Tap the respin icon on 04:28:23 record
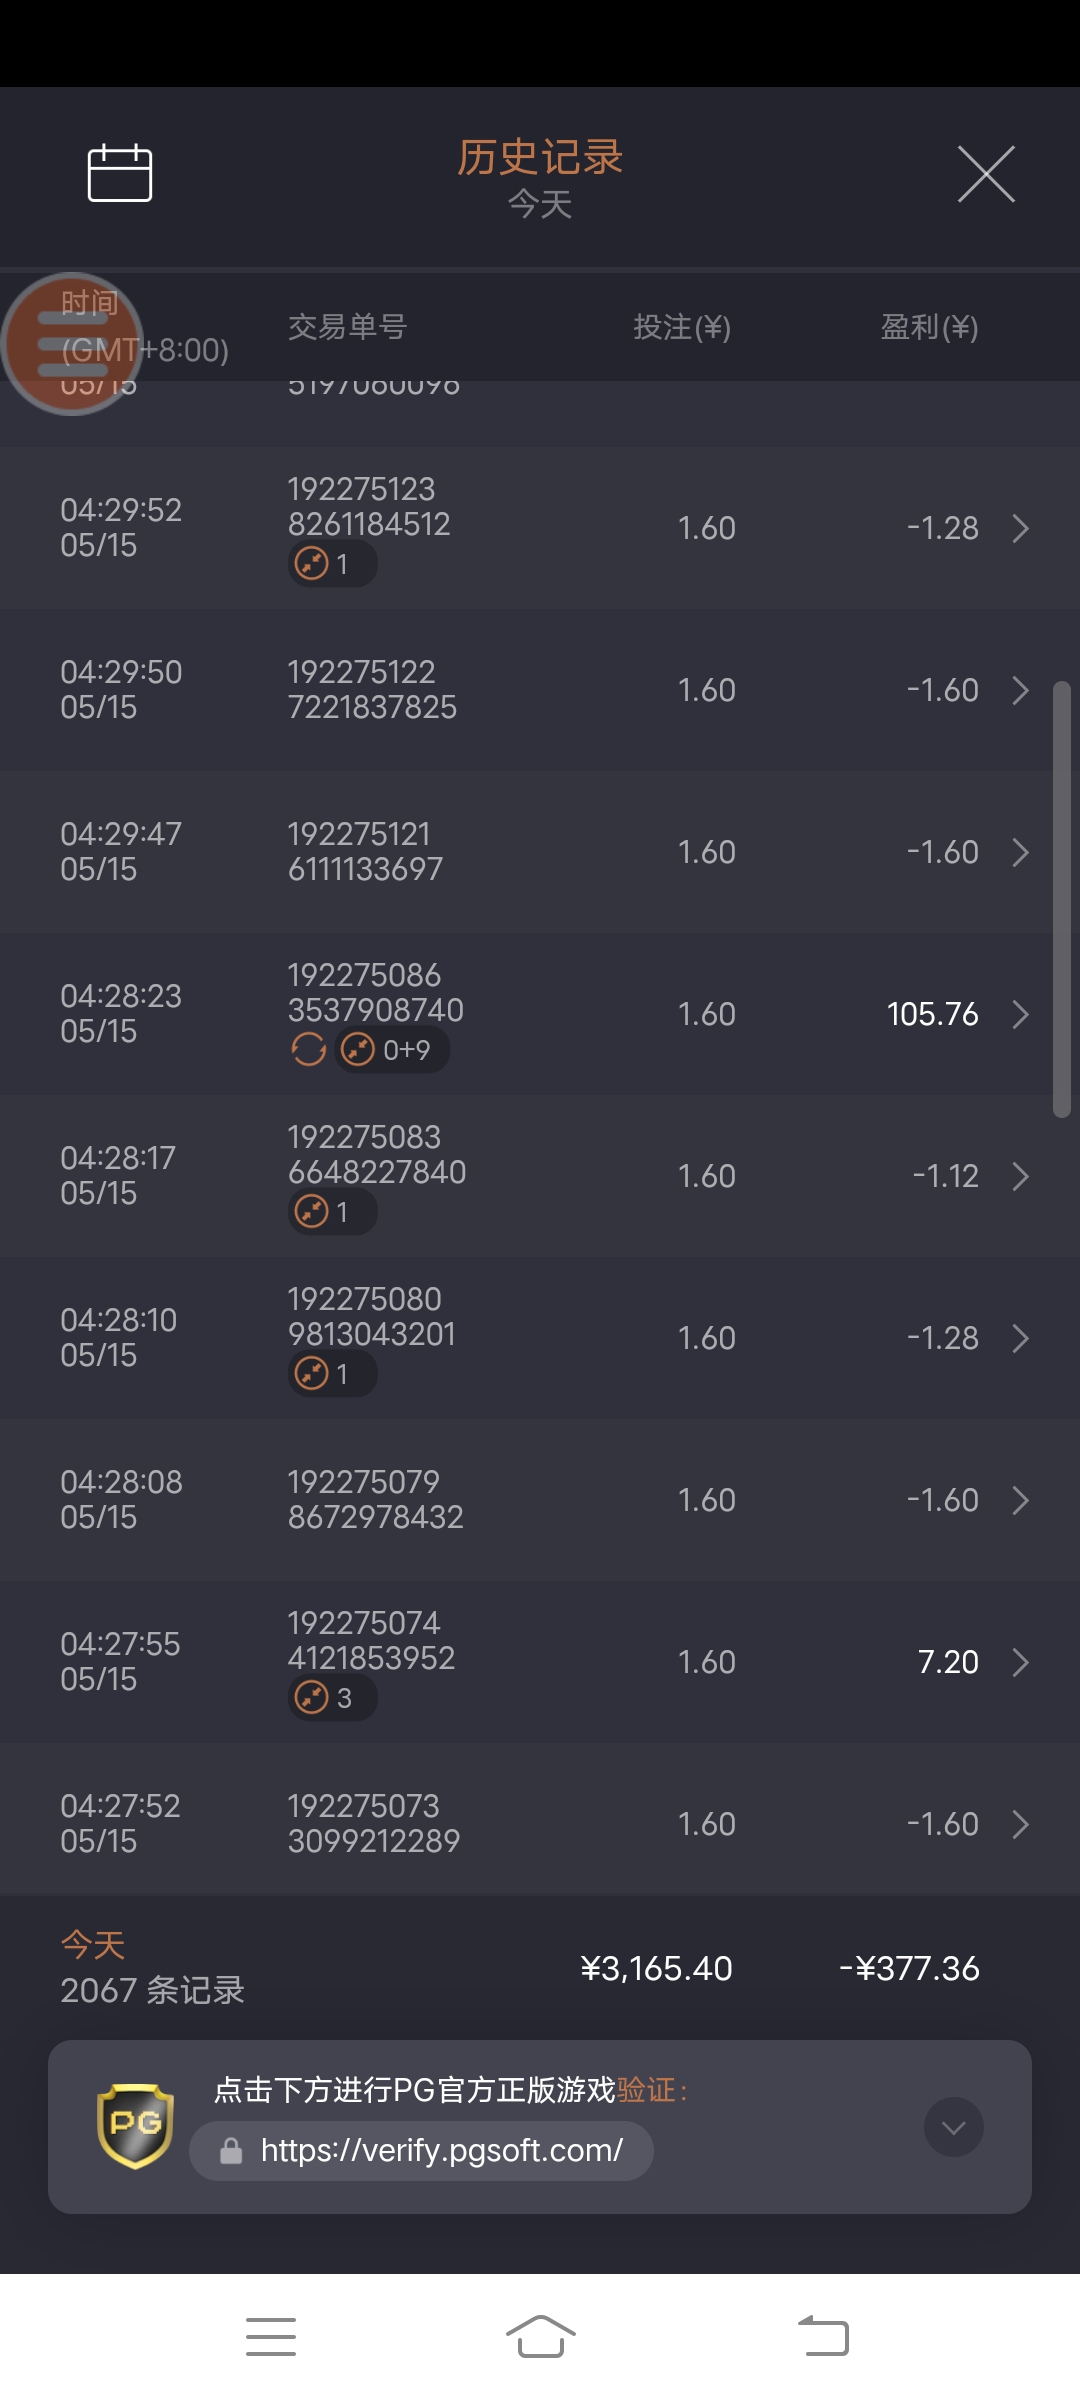 (x=308, y=1050)
